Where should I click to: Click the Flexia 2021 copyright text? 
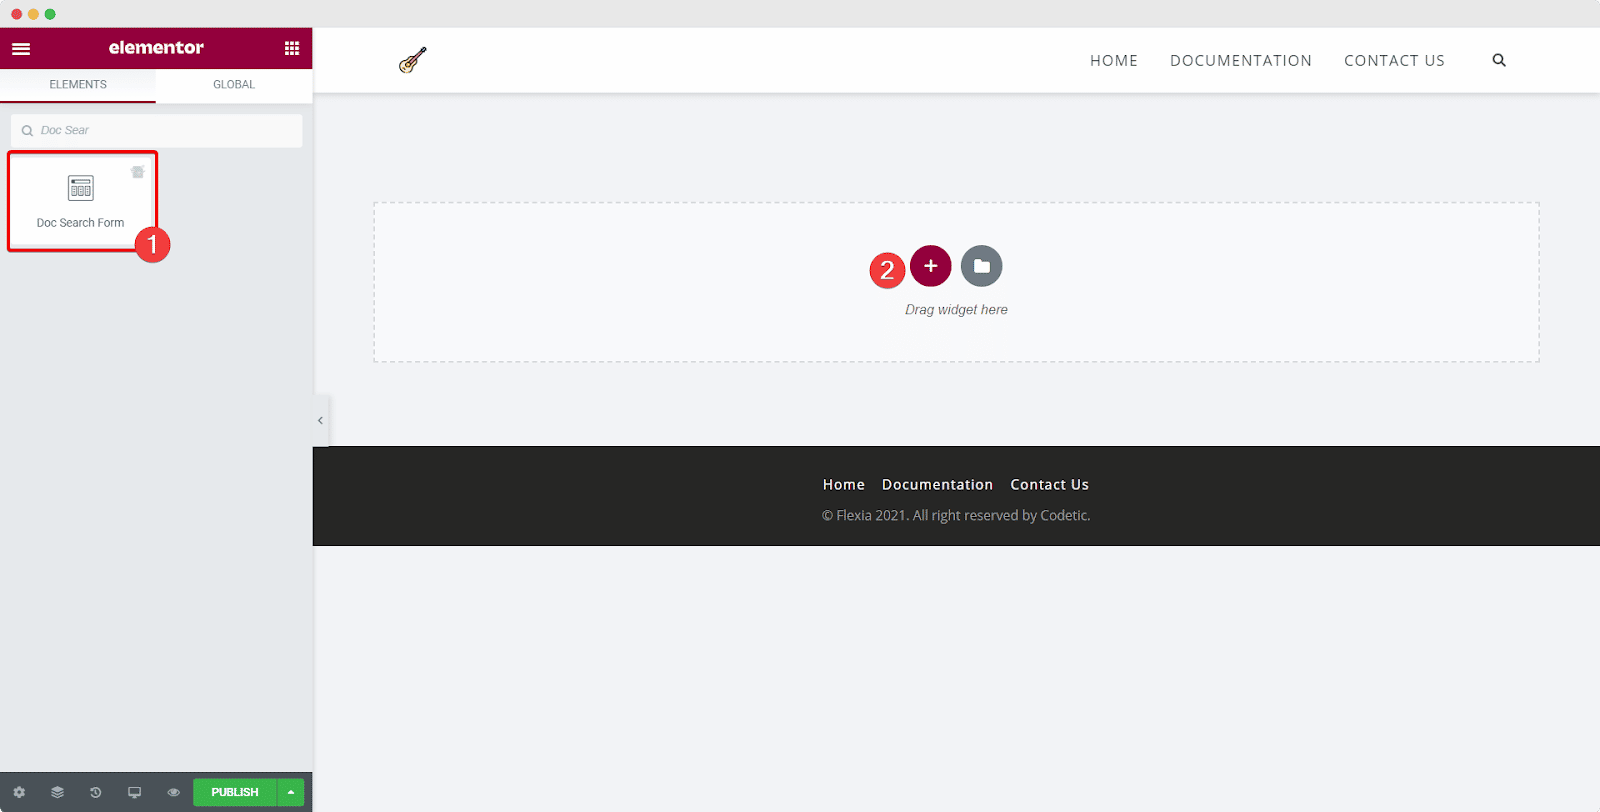956,516
